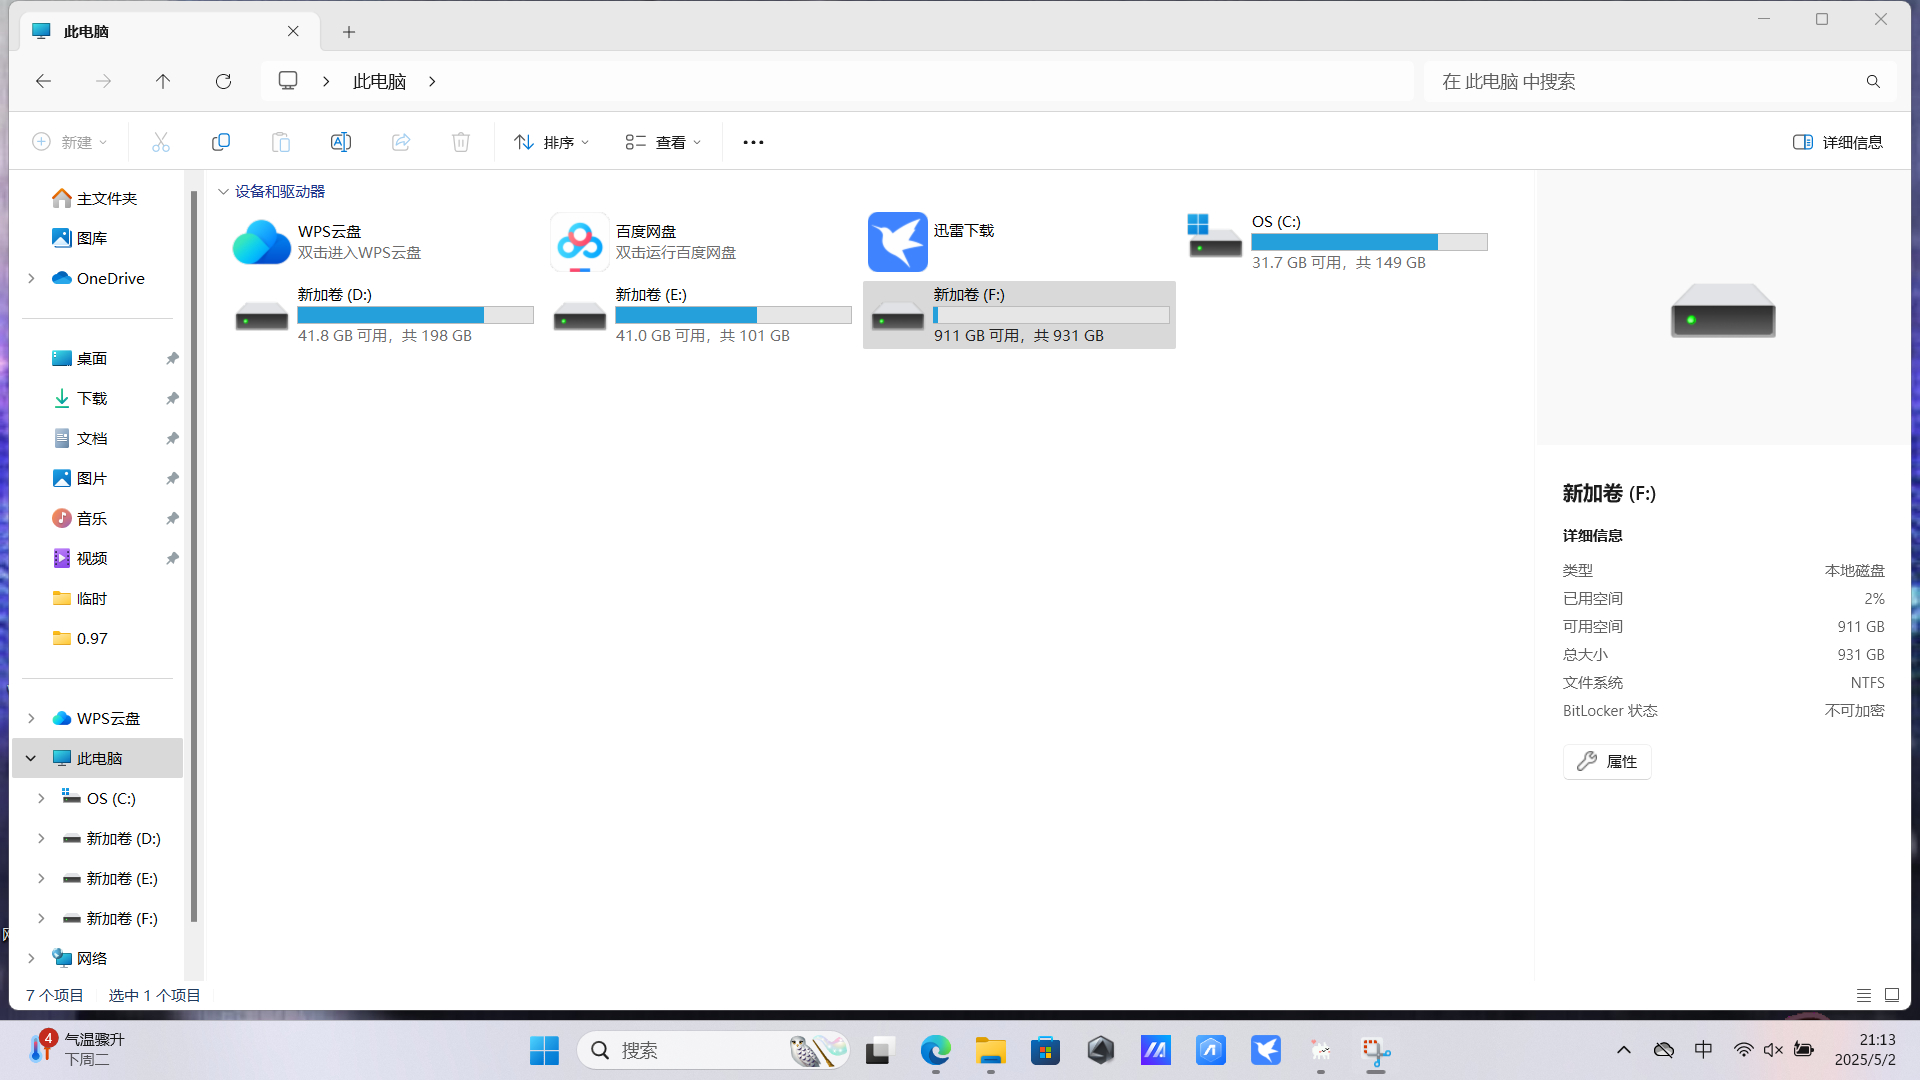Click the Copy icon in toolbar
This screenshot has height=1080, width=1920.
[x=221, y=142]
